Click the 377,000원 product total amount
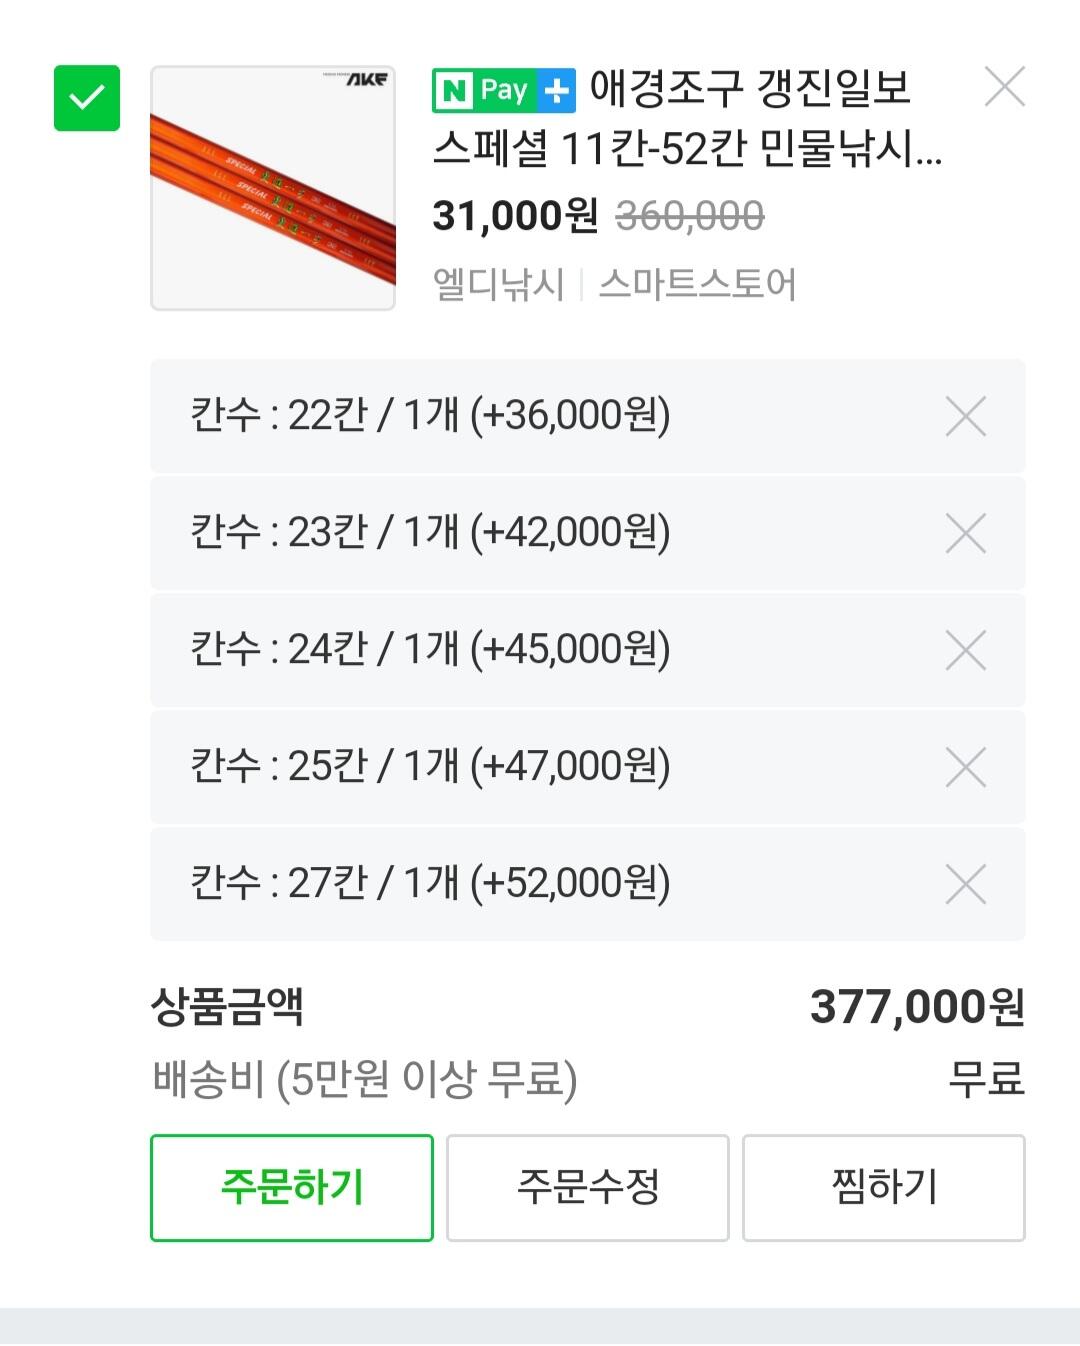The height and width of the screenshot is (1346, 1080). [917, 1007]
